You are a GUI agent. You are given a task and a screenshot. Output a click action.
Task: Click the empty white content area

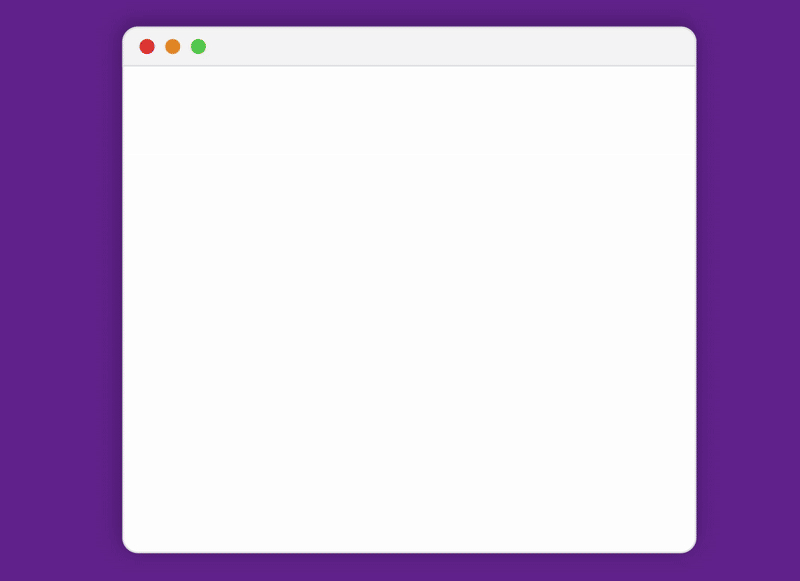pos(409,309)
